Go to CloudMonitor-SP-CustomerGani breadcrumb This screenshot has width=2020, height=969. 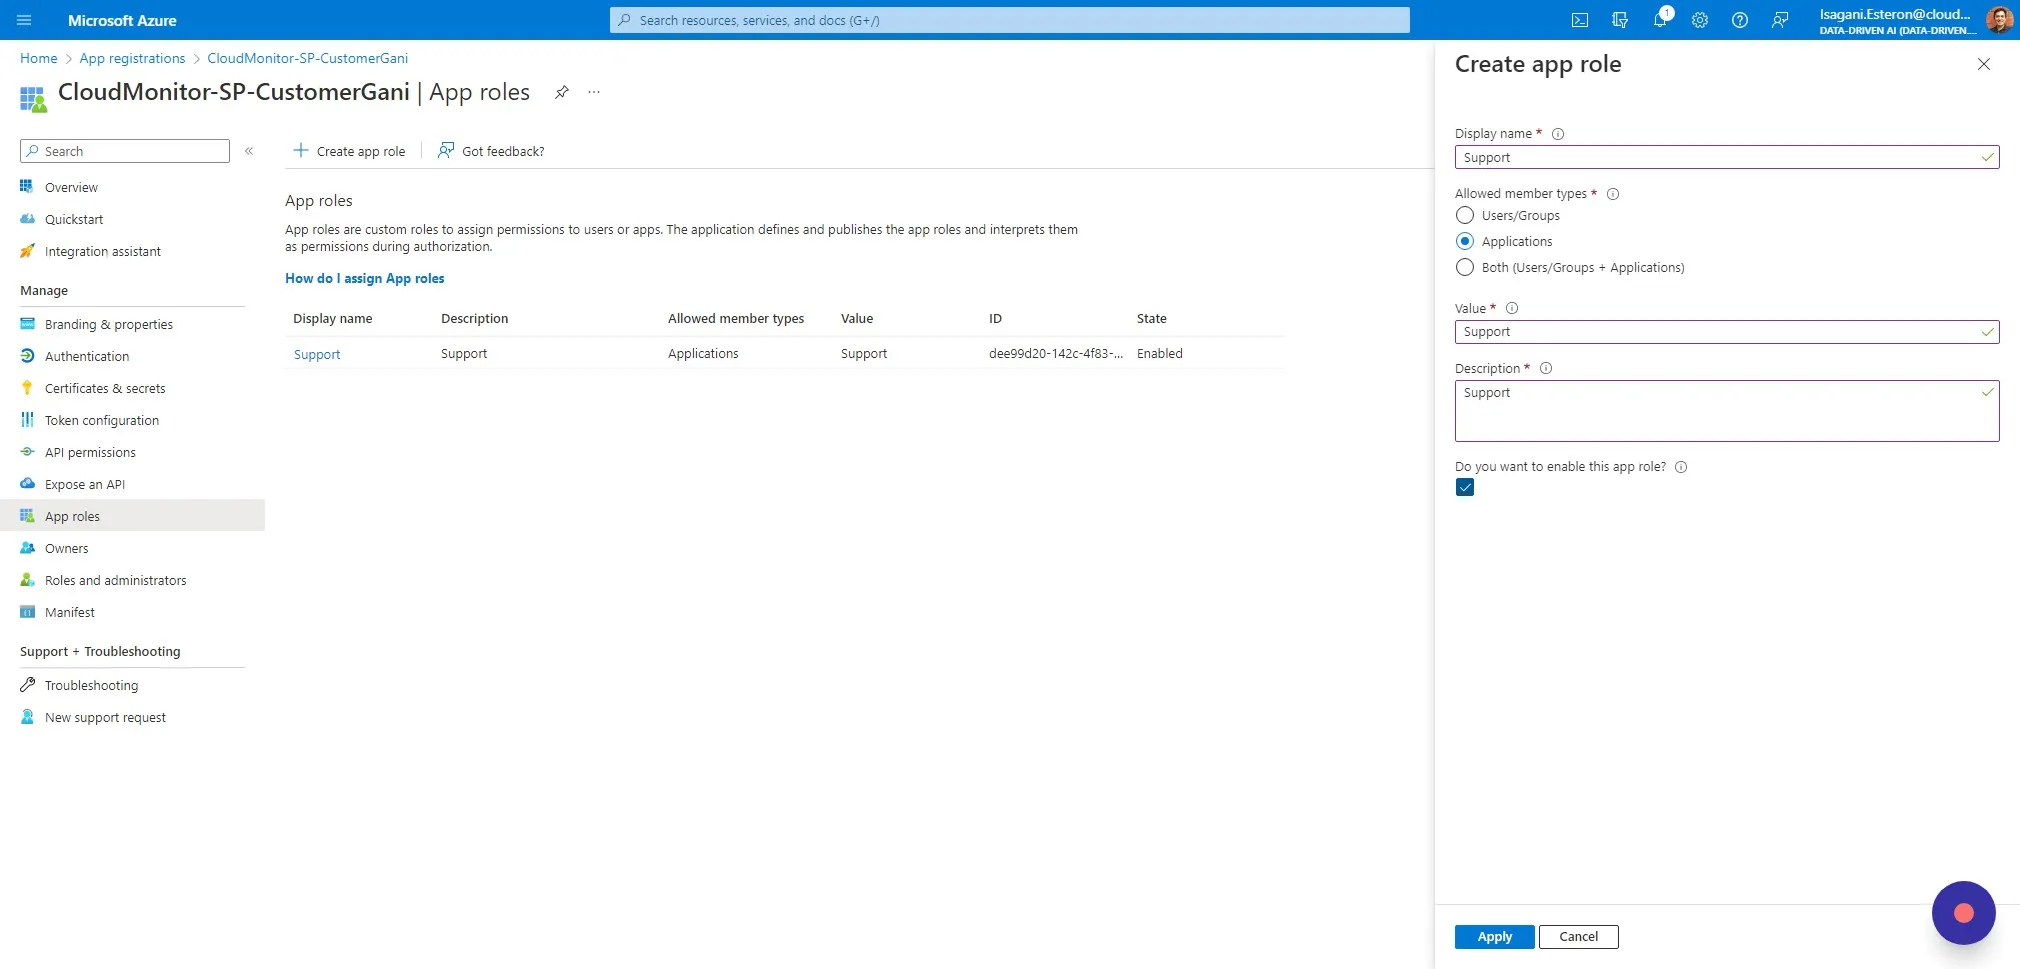coord(307,58)
